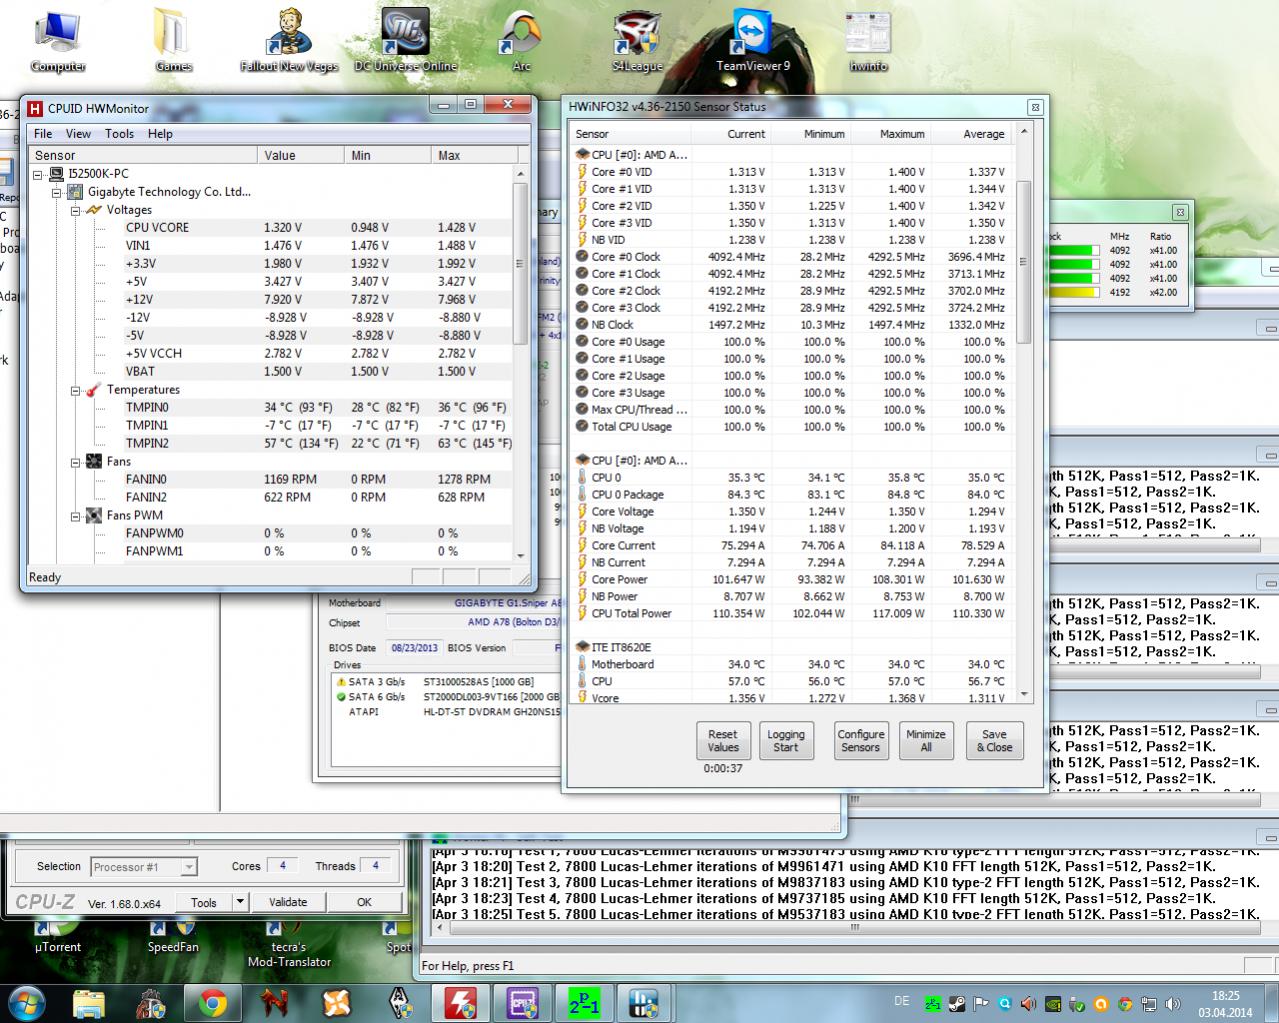Screen dimensions: 1279x1023
Task: Switch to HWiNFO blue taskbar button
Action: [x=646, y=1002]
